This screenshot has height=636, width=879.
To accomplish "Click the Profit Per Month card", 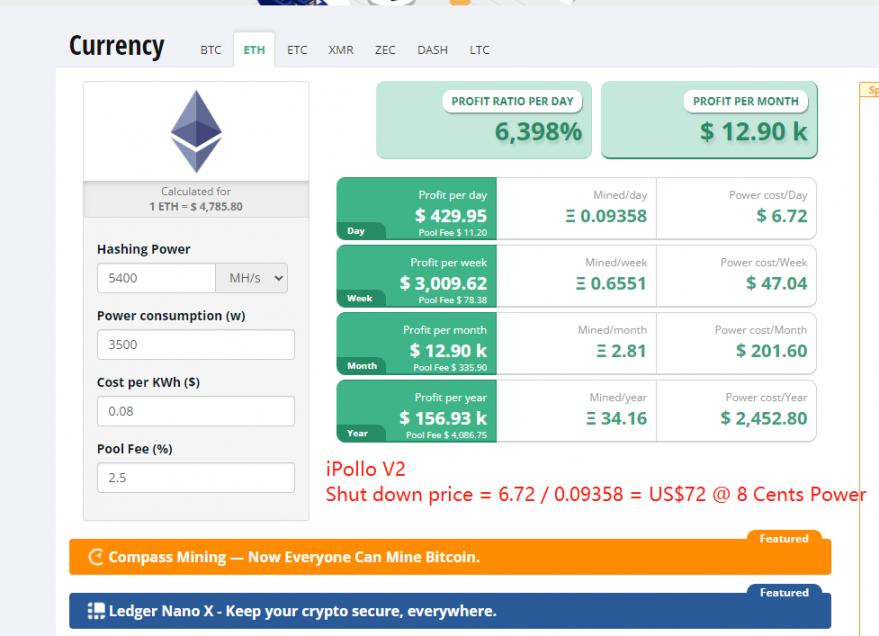I will pos(709,121).
